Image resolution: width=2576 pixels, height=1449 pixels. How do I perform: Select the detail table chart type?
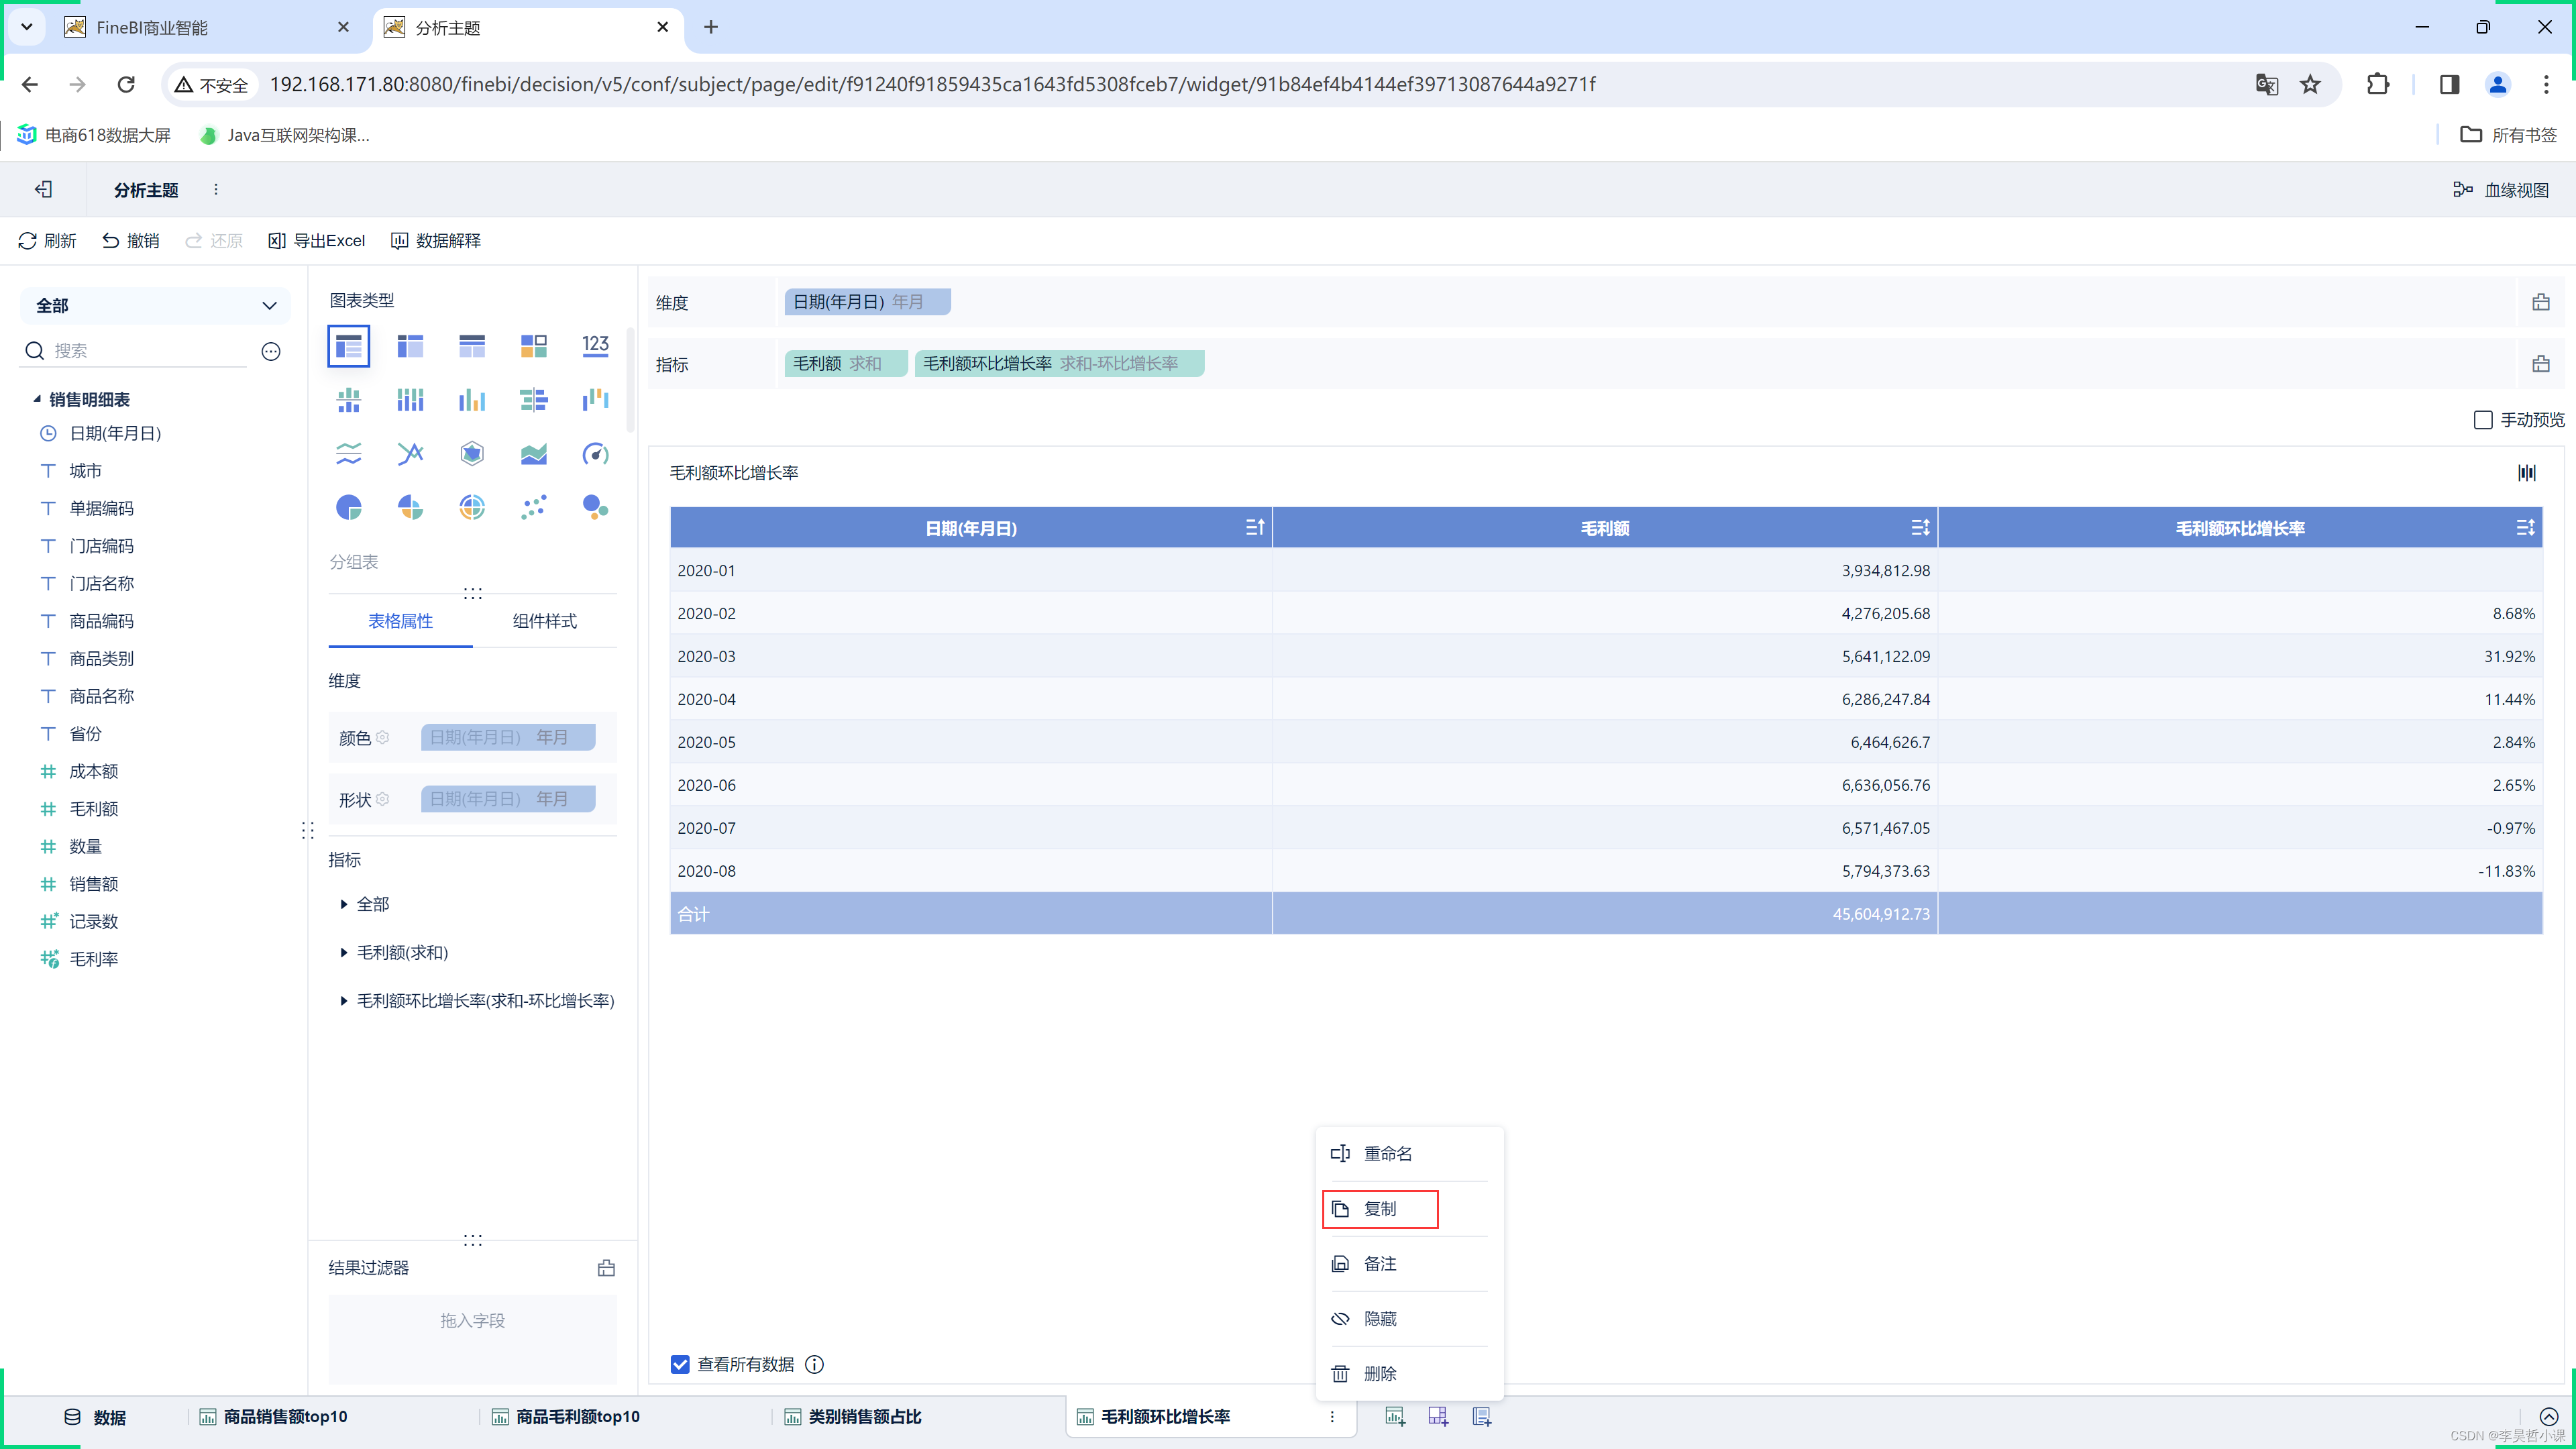coord(472,346)
